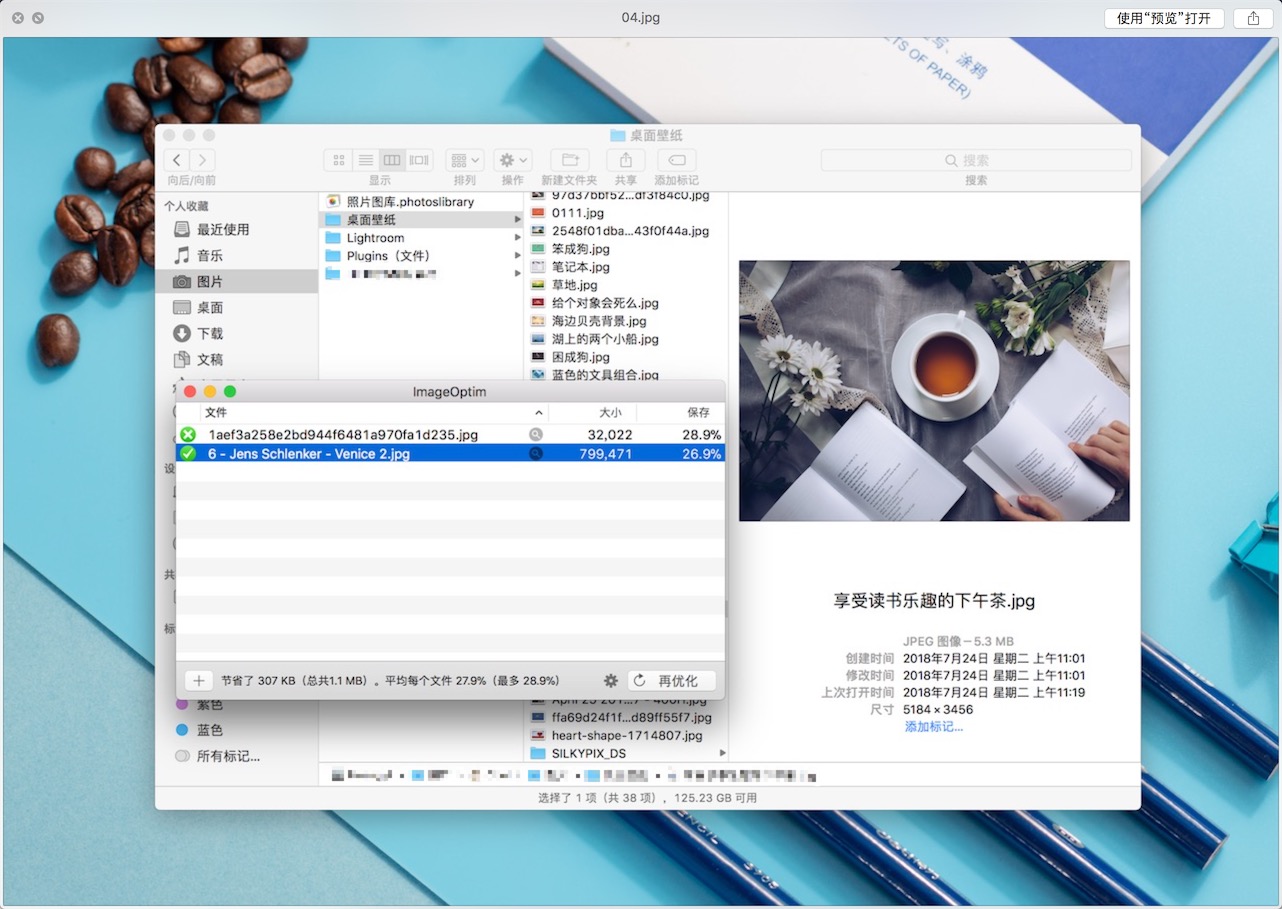Reveal 1aef3a258e file with magnifier icon
The width and height of the screenshot is (1282, 909).
(536, 435)
